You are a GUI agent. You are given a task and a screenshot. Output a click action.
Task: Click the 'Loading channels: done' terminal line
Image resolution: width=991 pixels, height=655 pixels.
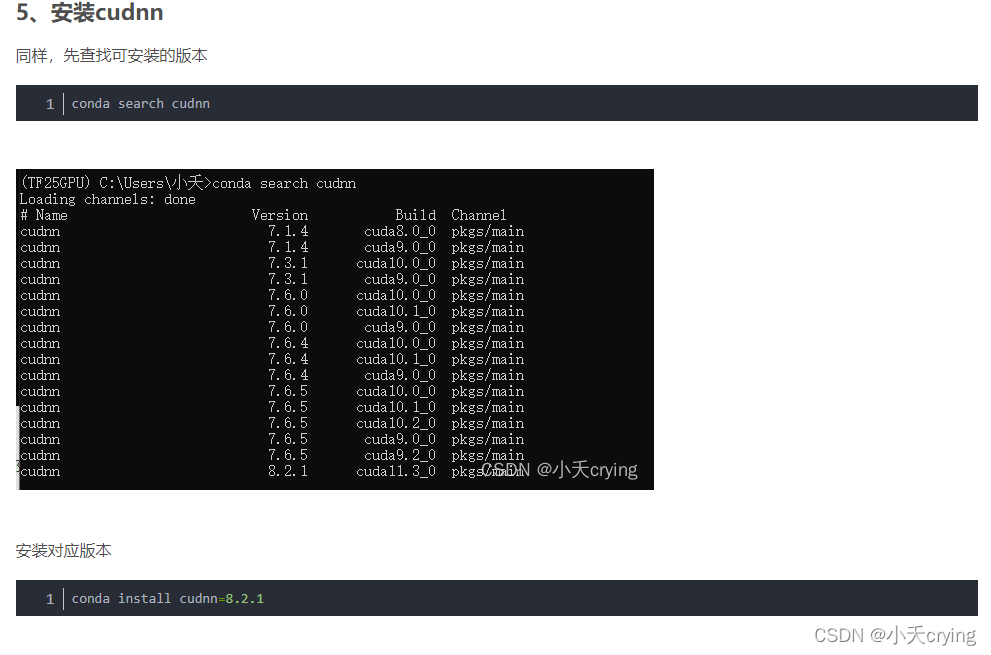click(x=107, y=200)
